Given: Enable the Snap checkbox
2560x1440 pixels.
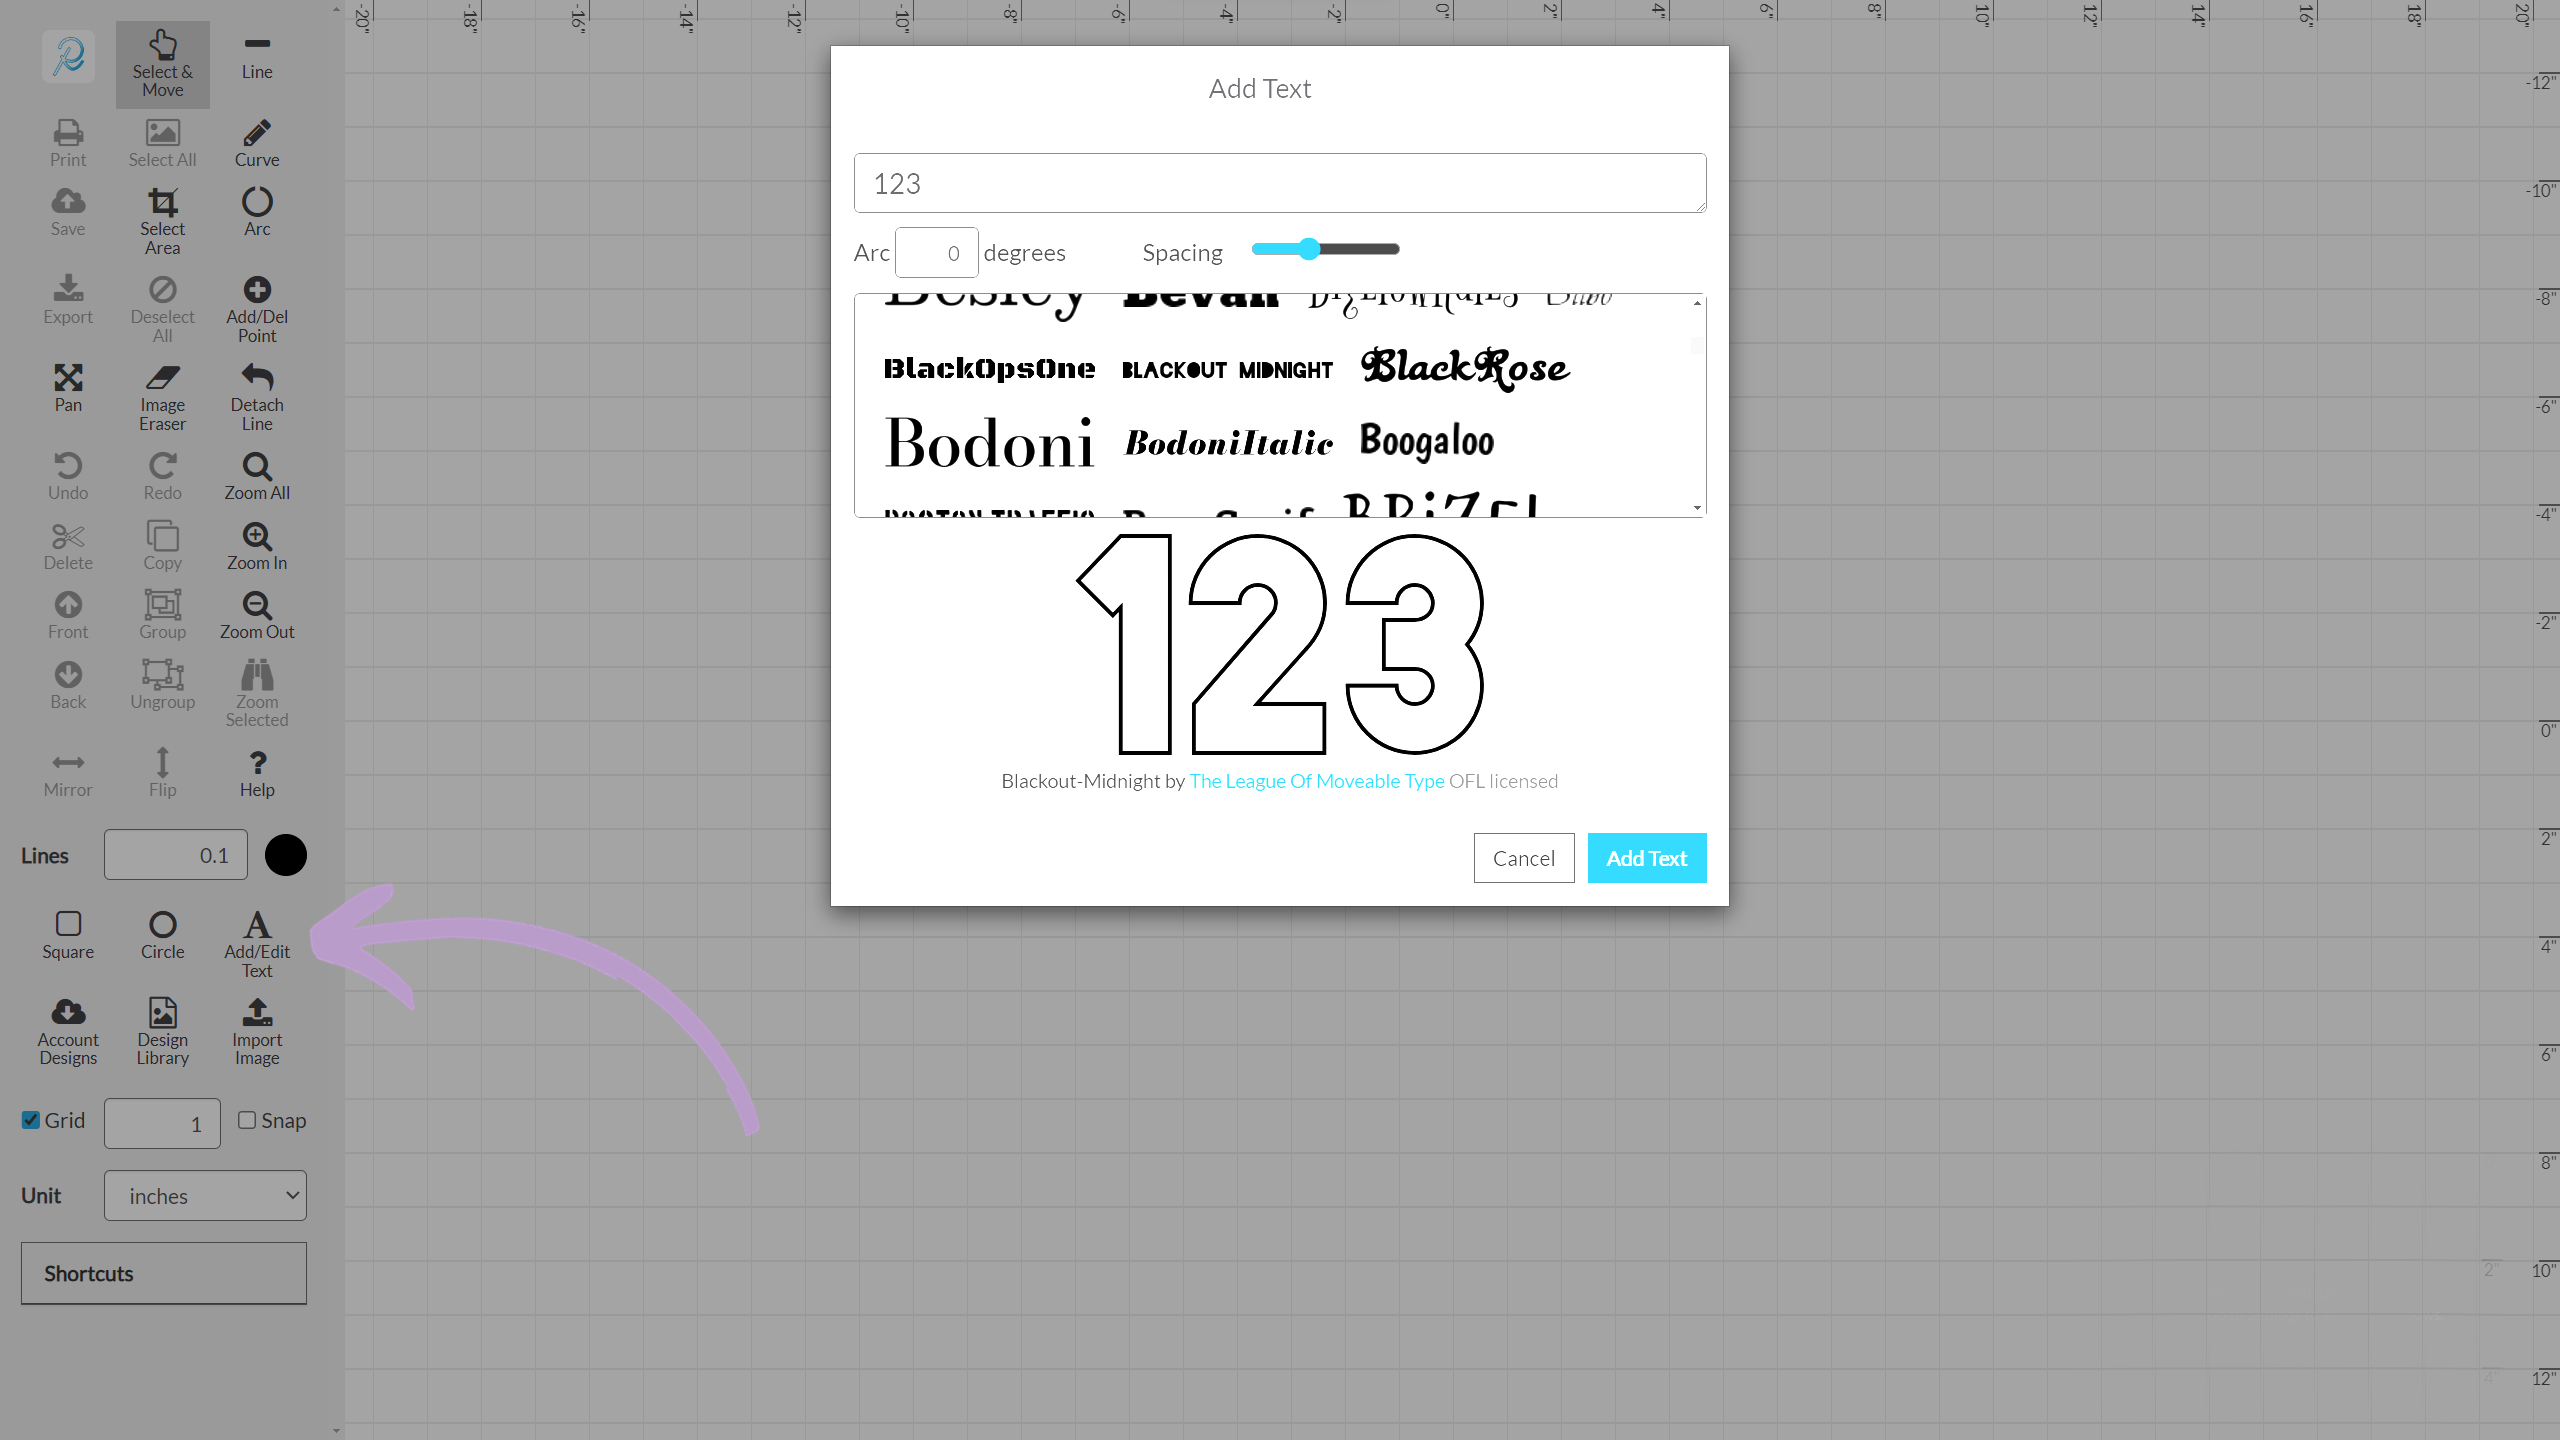Looking at the screenshot, I should [x=247, y=1120].
